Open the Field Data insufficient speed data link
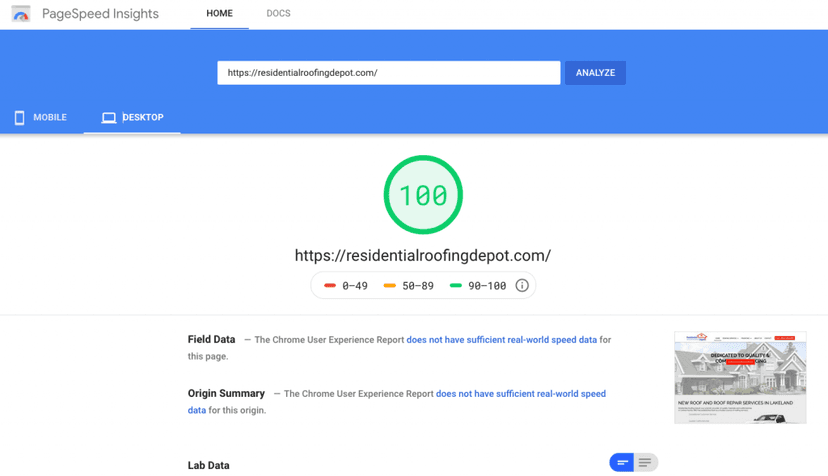The image size is (828, 476). coord(501,340)
